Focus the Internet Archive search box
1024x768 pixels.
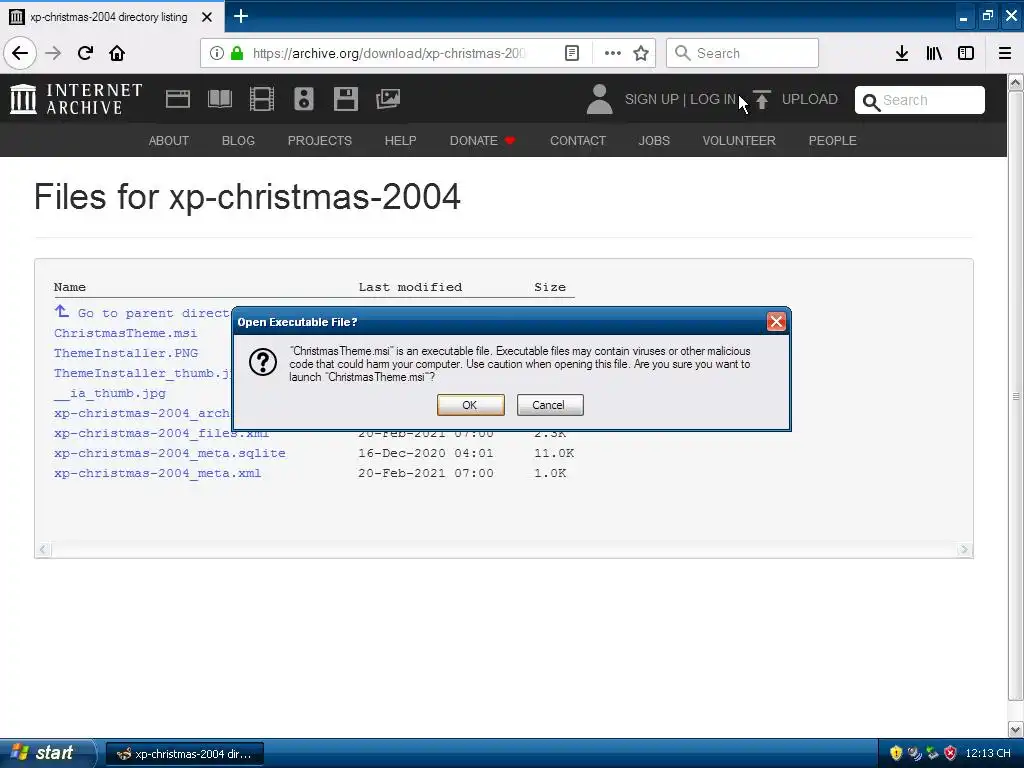click(x=920, y=100)
